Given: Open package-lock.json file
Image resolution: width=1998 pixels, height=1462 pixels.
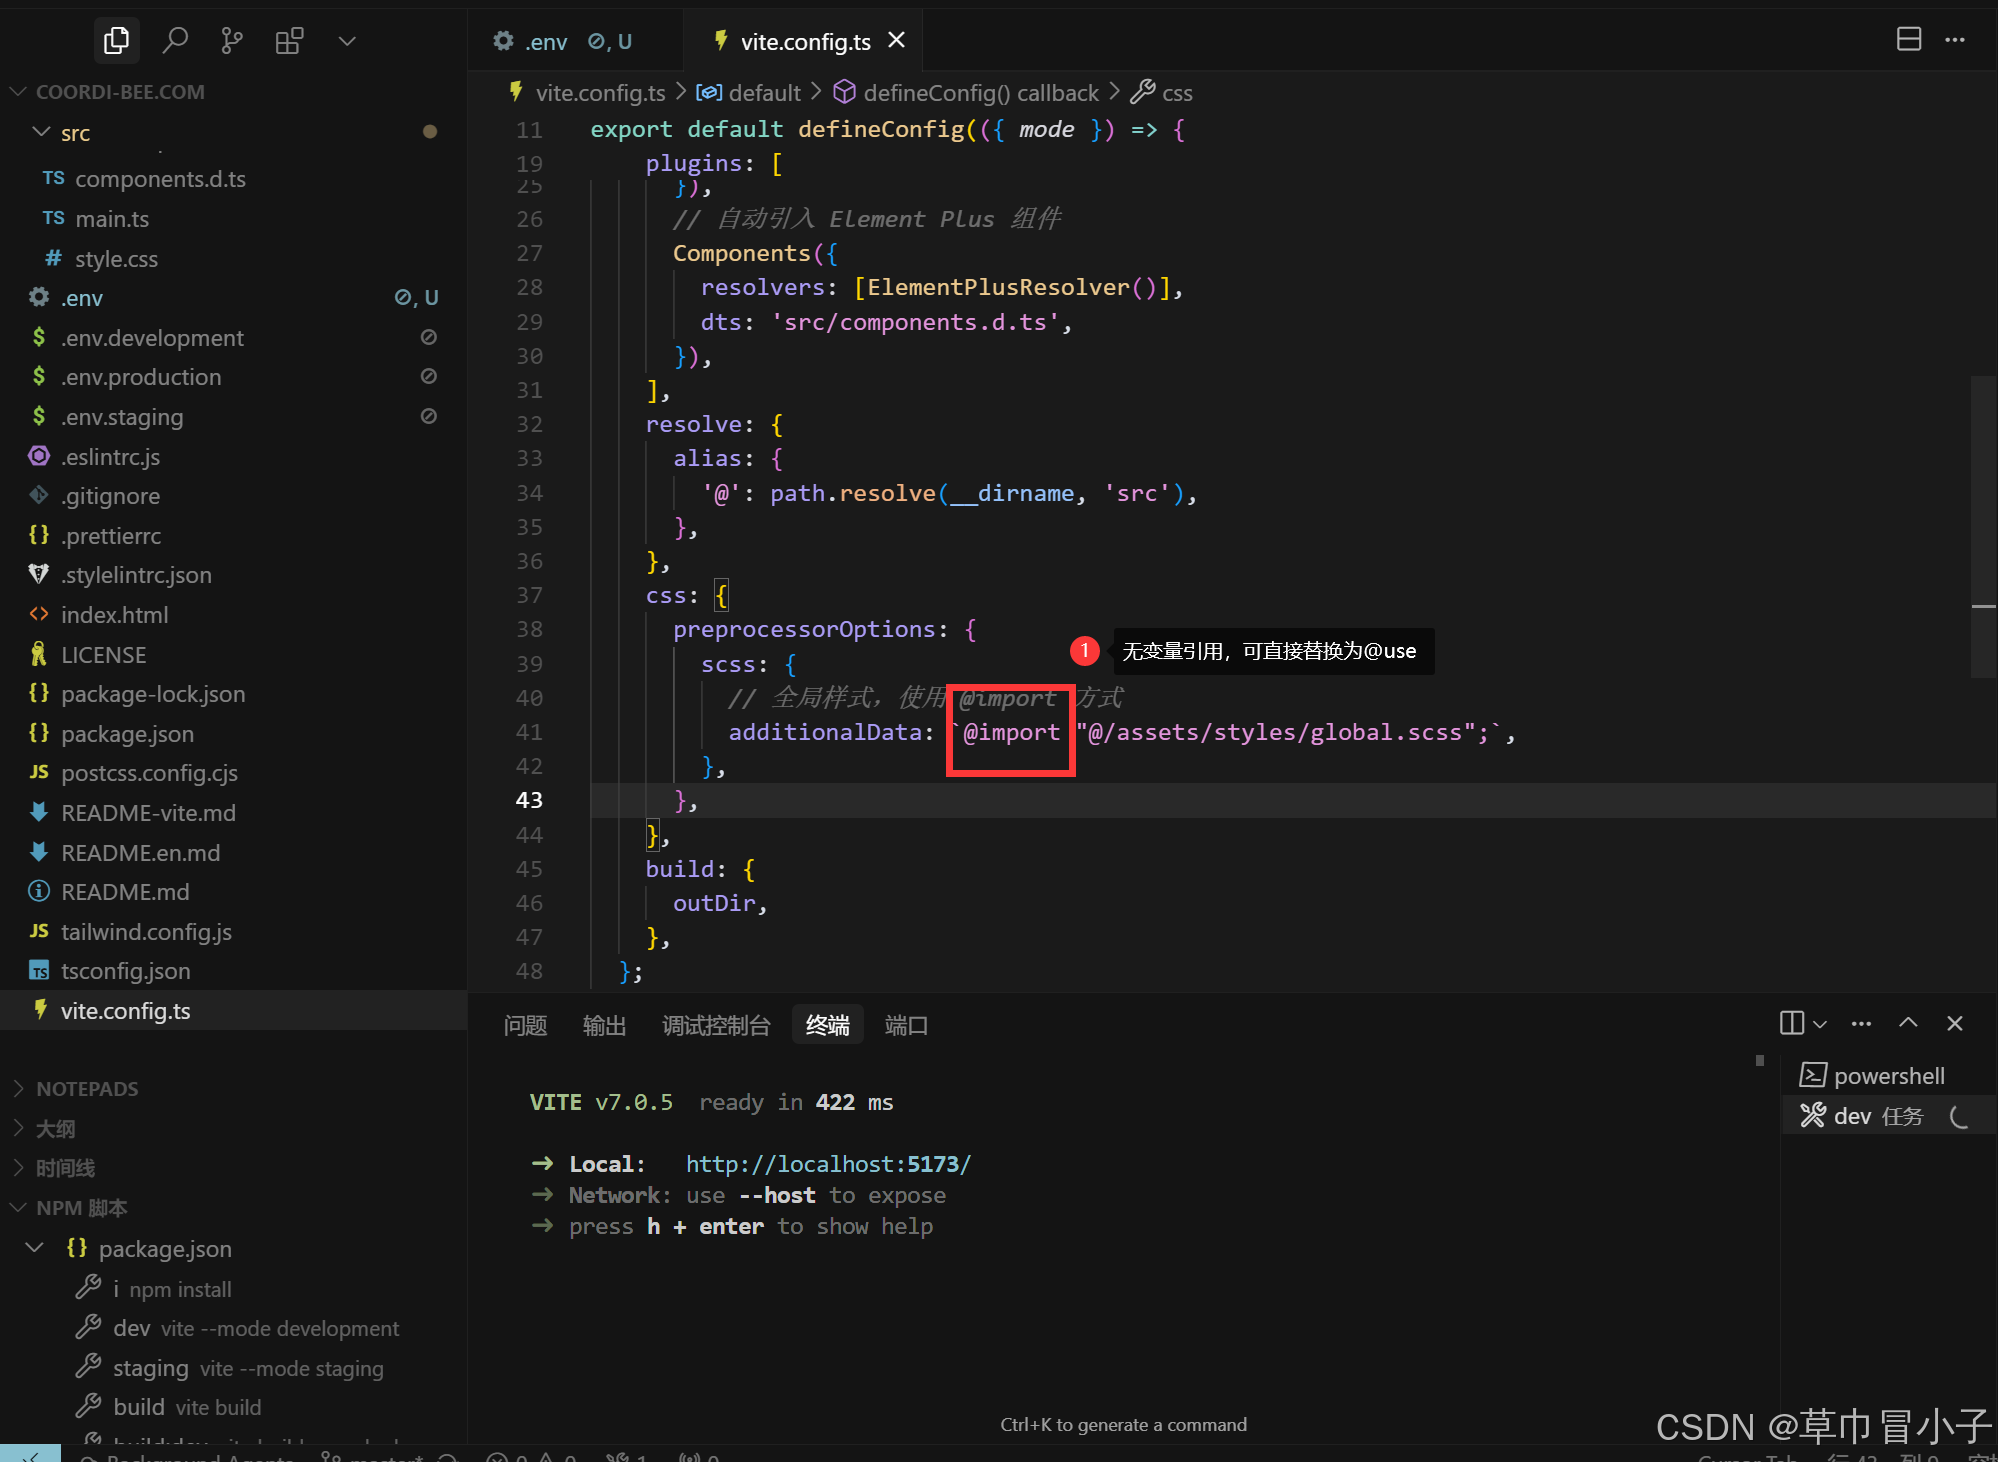Looking at the screenshot, I should click(234, 694).
